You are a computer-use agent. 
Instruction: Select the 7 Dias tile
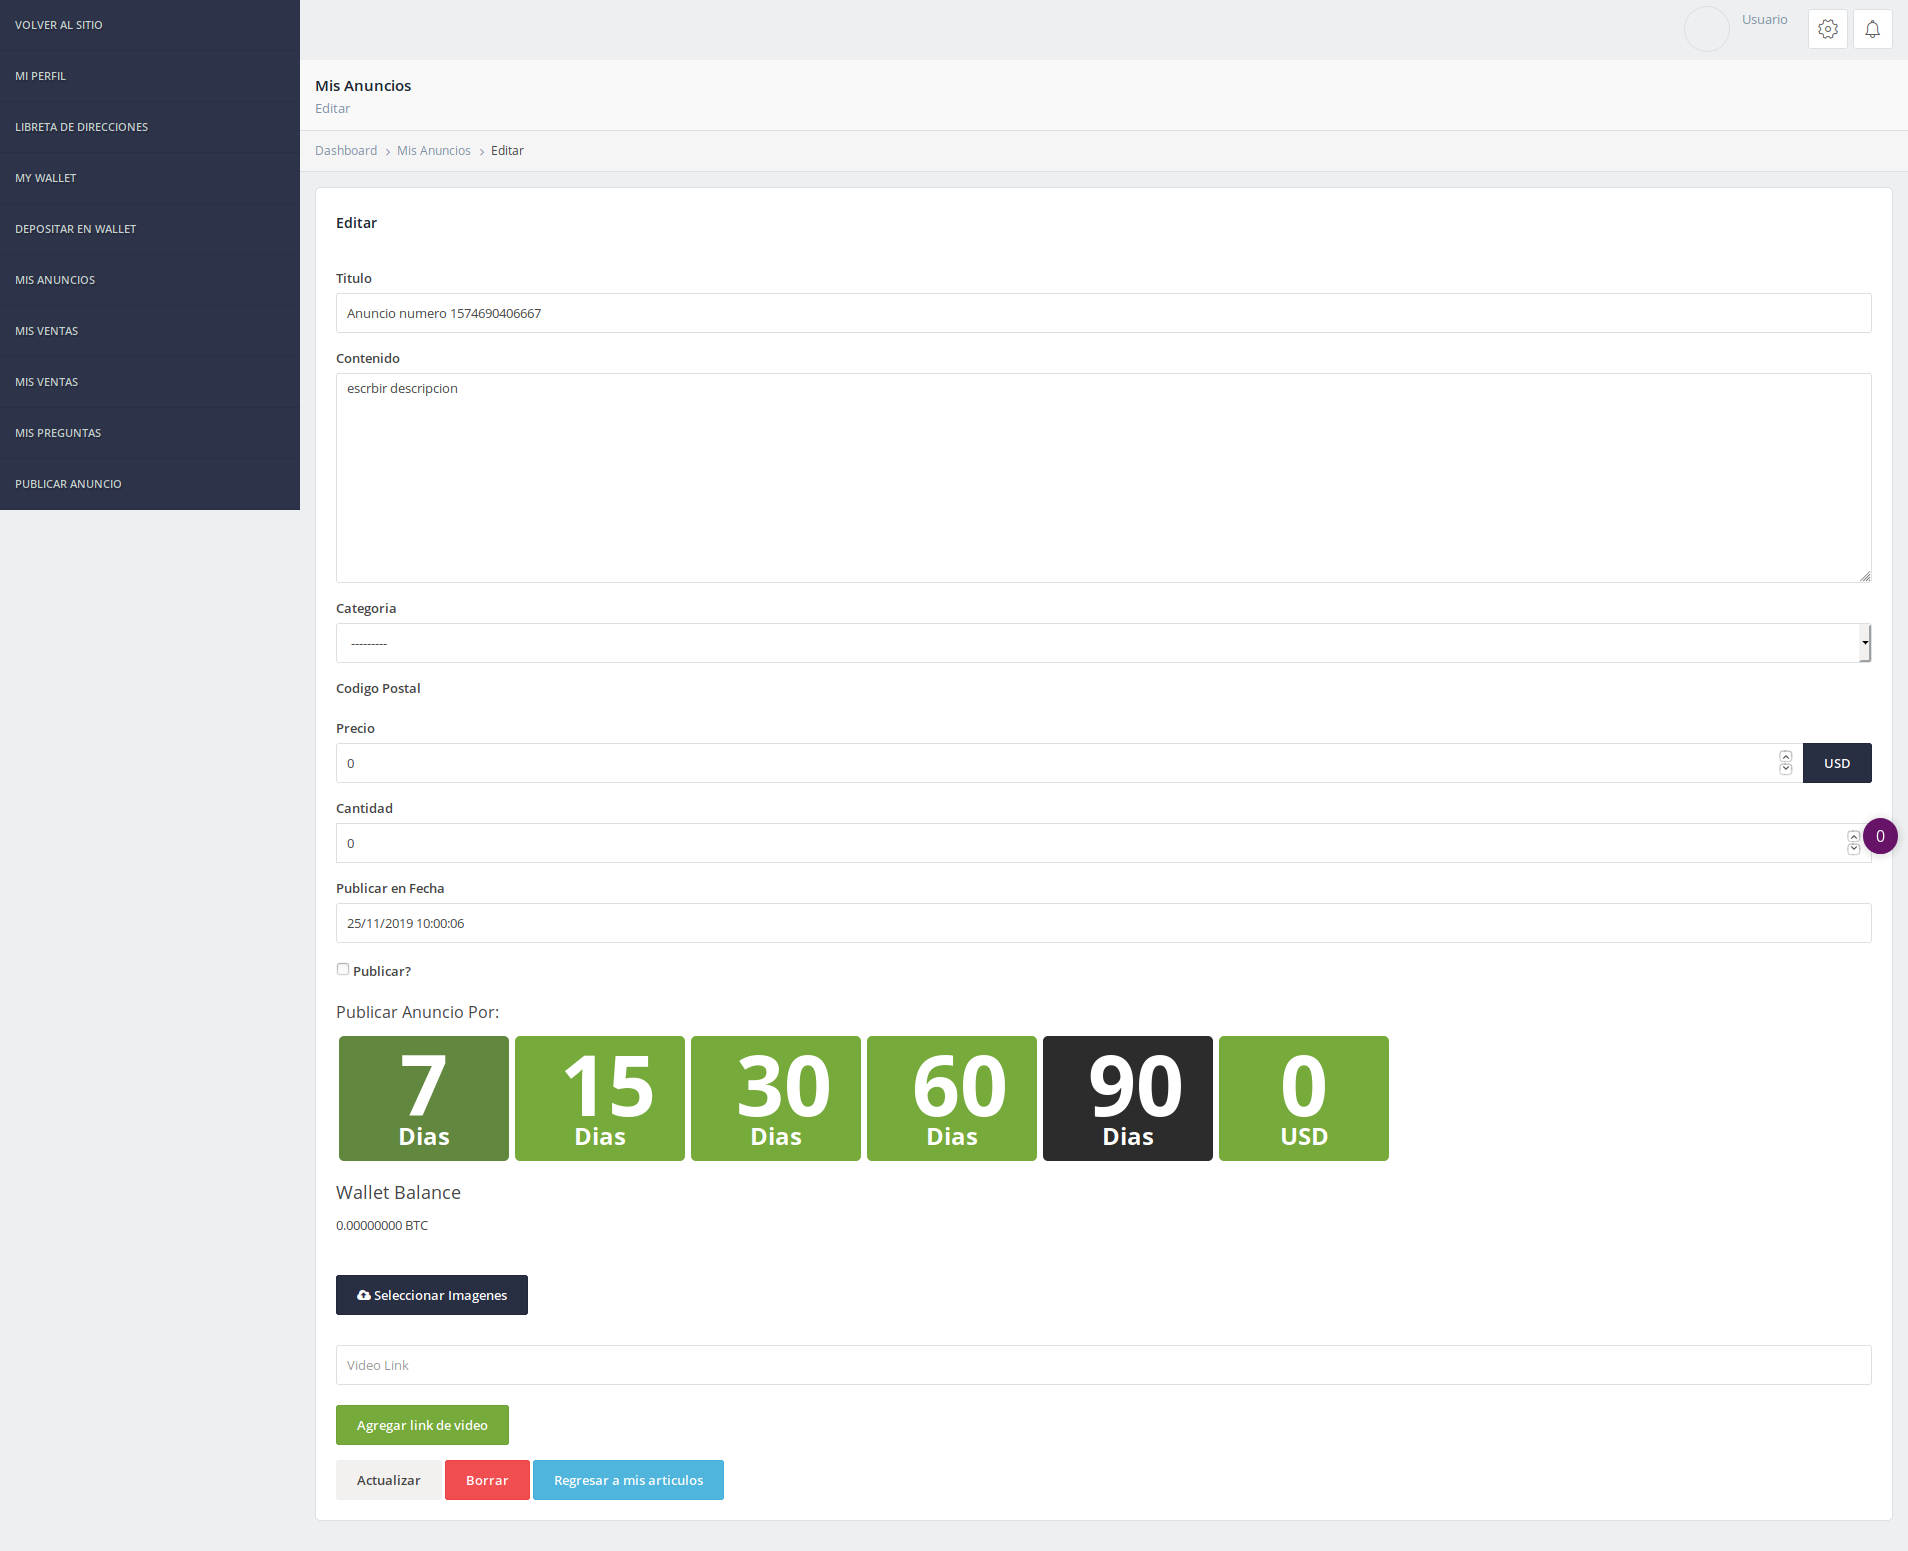click(x=424, y=1098)
